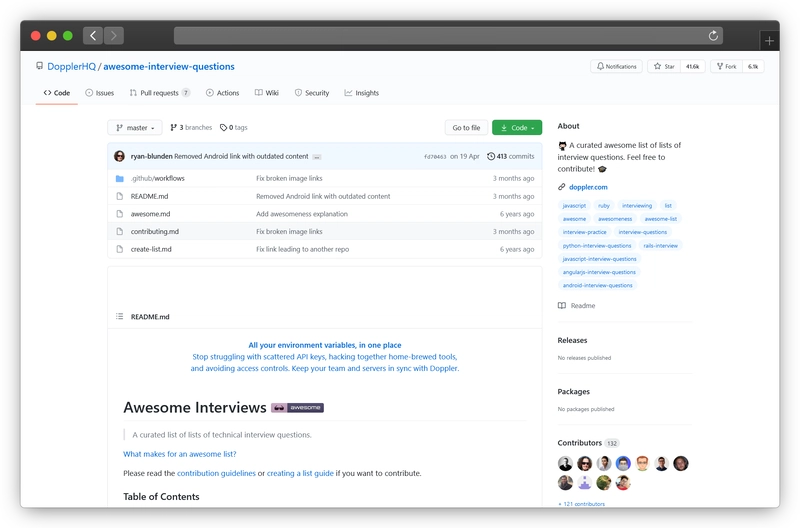Image resolution: width=800 pixels, height=528 pixels.
Task: View the 3 branches link
Action: point(191,128)
